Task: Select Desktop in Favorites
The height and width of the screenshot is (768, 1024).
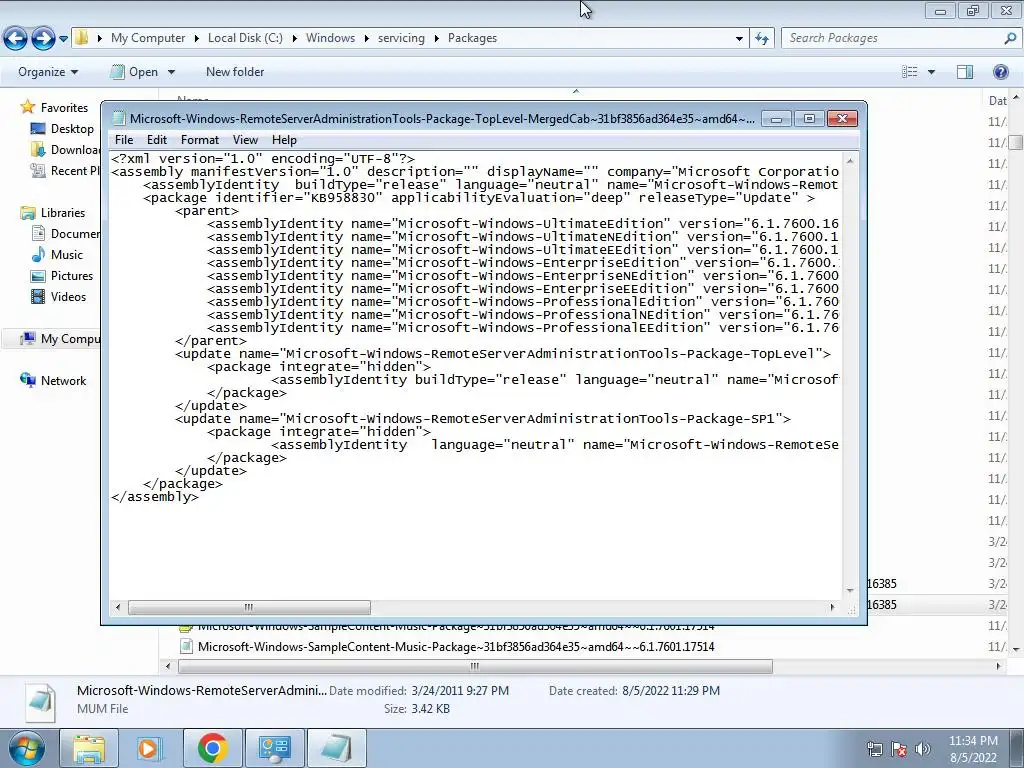Action: [72, 129]
